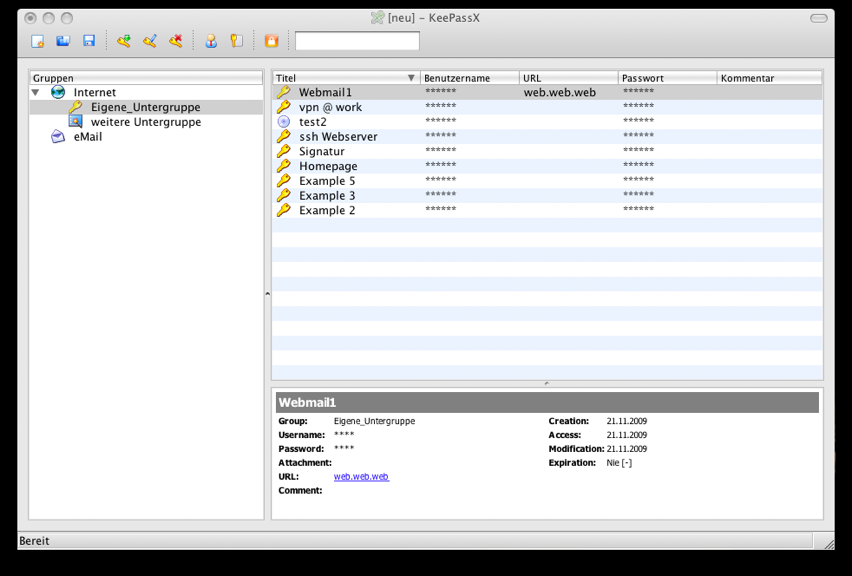Viewport: 852px width, 576px height.
Task: Click the Expiration value Nie [-]
Action: (619, 463)
